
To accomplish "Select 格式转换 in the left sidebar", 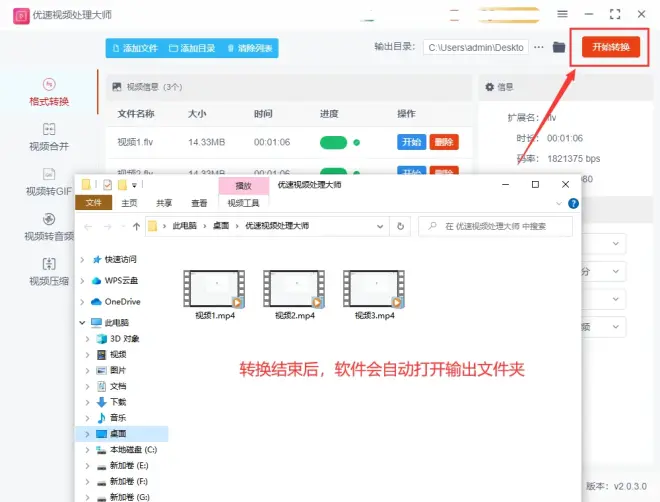I will [x=49, y=92].
